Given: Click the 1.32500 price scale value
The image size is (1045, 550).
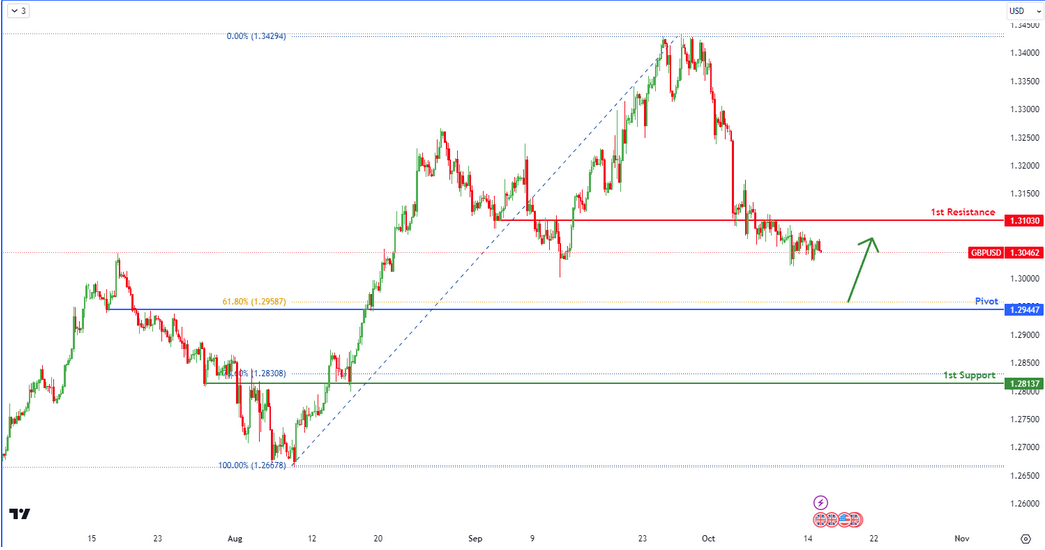Looking at the screenshot, I should [1024, 138].
